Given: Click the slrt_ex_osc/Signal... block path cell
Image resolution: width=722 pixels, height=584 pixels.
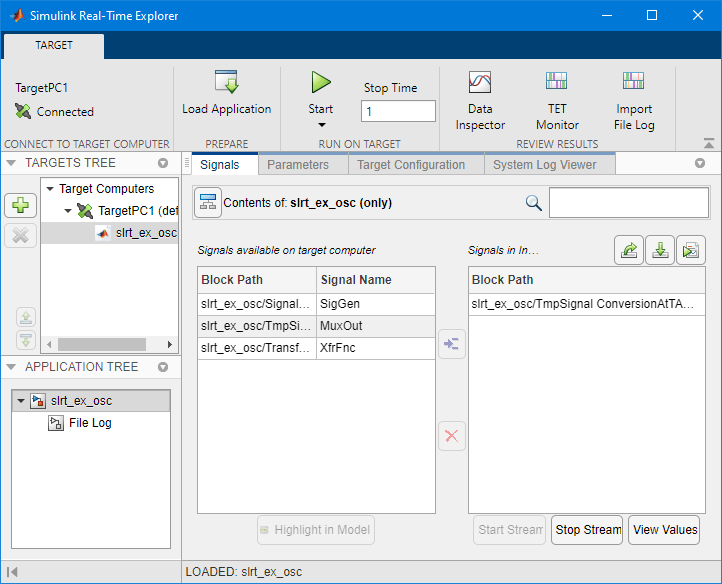Looking at the screenshot, I should tap(256, 304).
